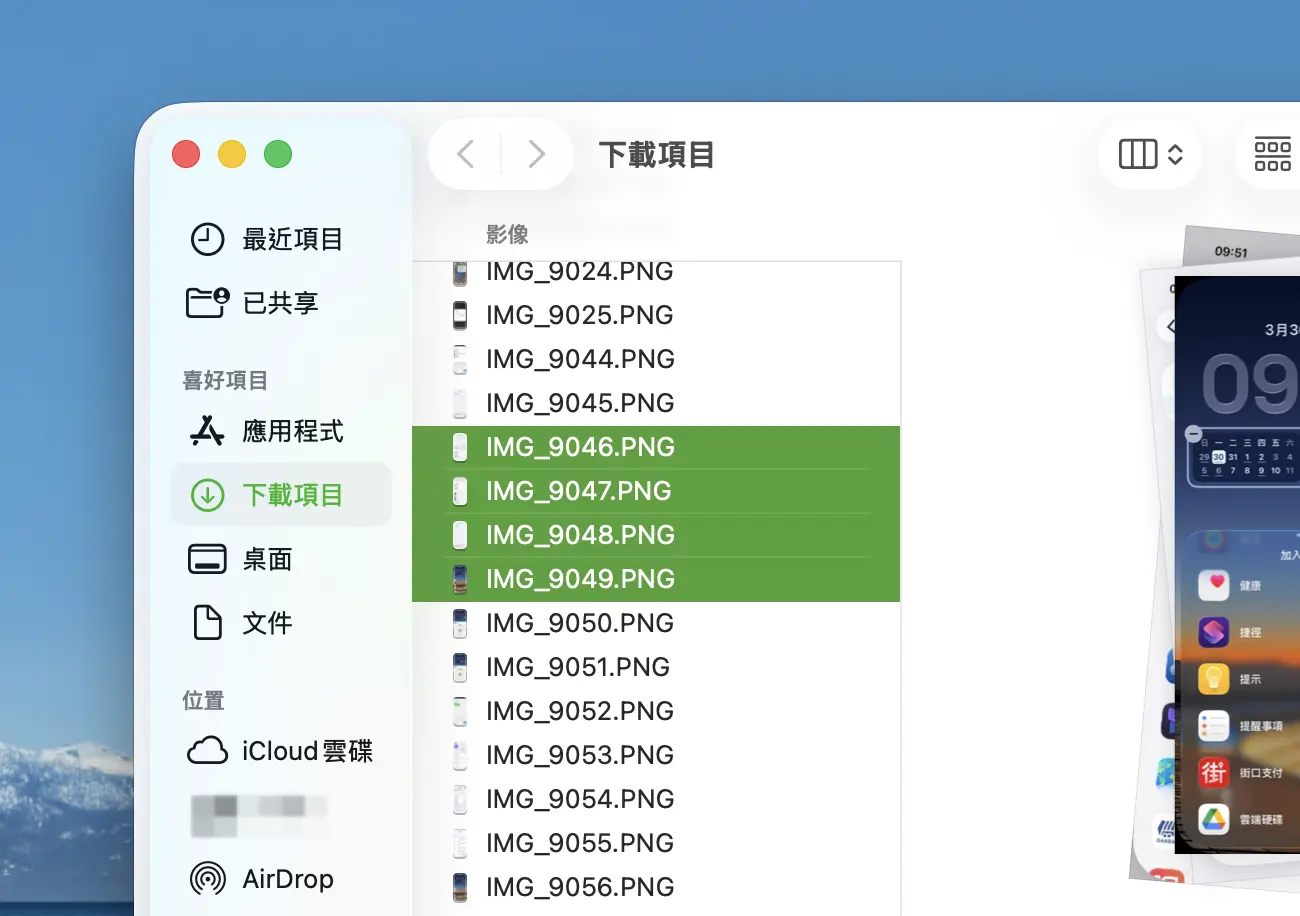Viewport: 1300px width, 916px height.
Task: Click the thumbnail icon of IMG_9056.PNG
Action: tap(460, 887)
